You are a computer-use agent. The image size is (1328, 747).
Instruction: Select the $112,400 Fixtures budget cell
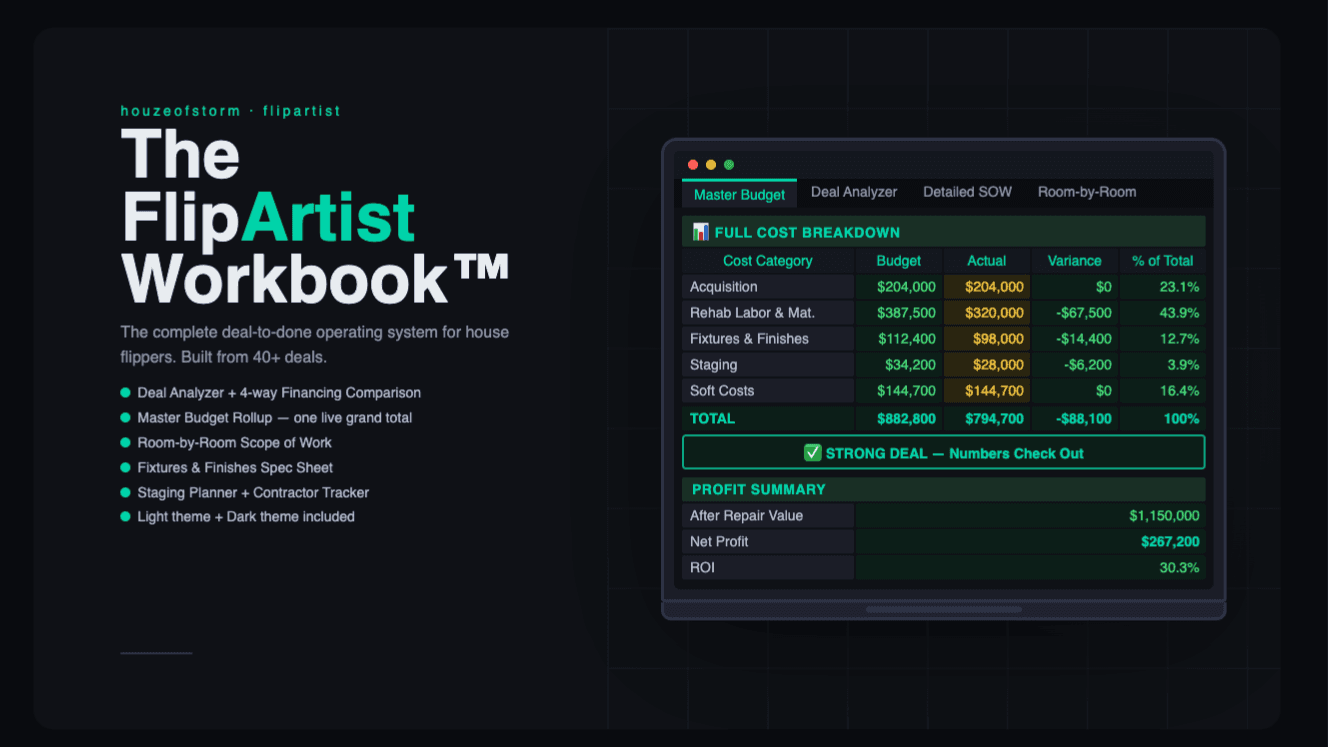[x=899, y=339]
